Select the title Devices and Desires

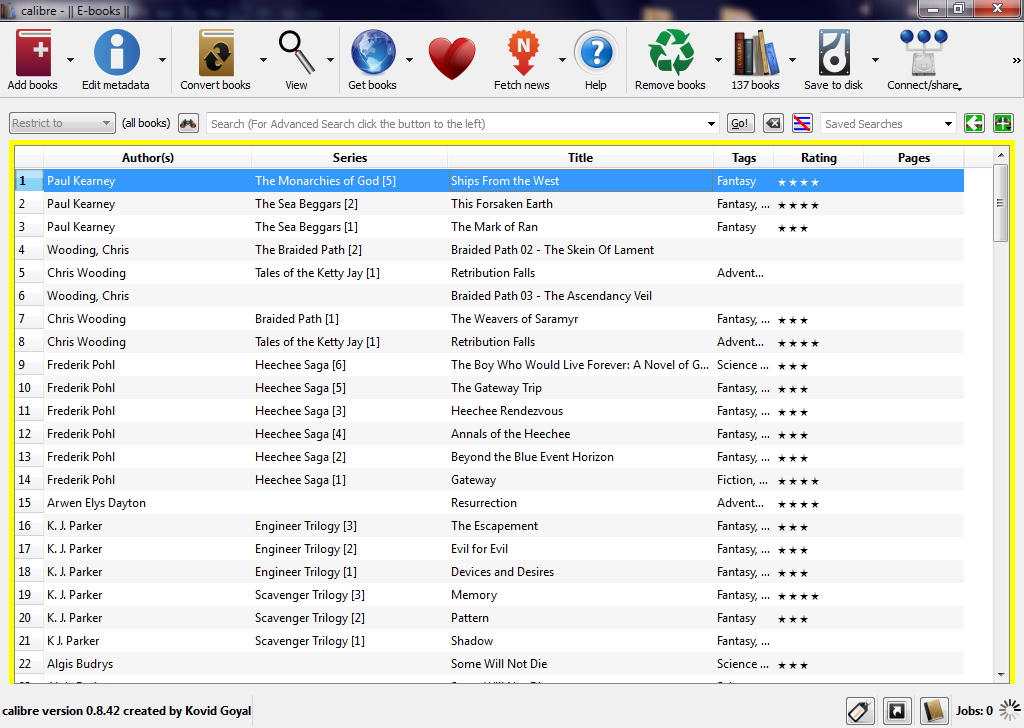click(x=502, y=572)
